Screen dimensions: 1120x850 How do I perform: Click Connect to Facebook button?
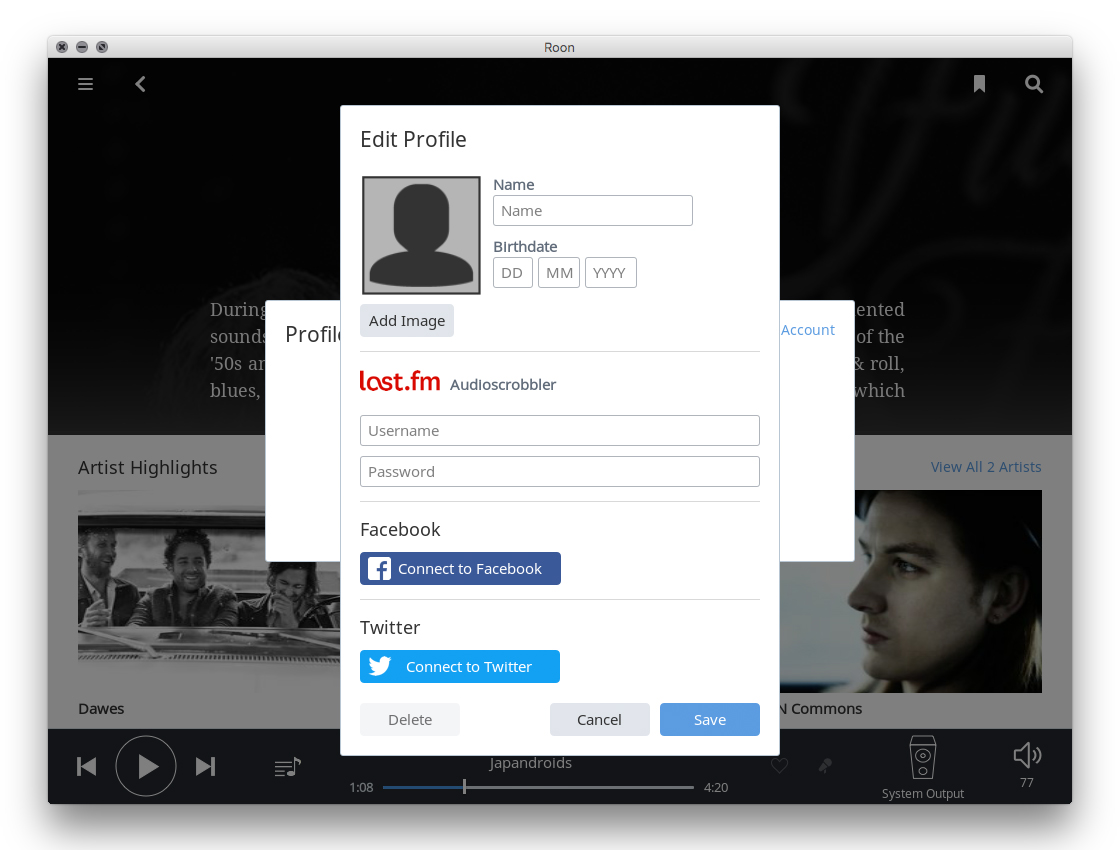460,569
